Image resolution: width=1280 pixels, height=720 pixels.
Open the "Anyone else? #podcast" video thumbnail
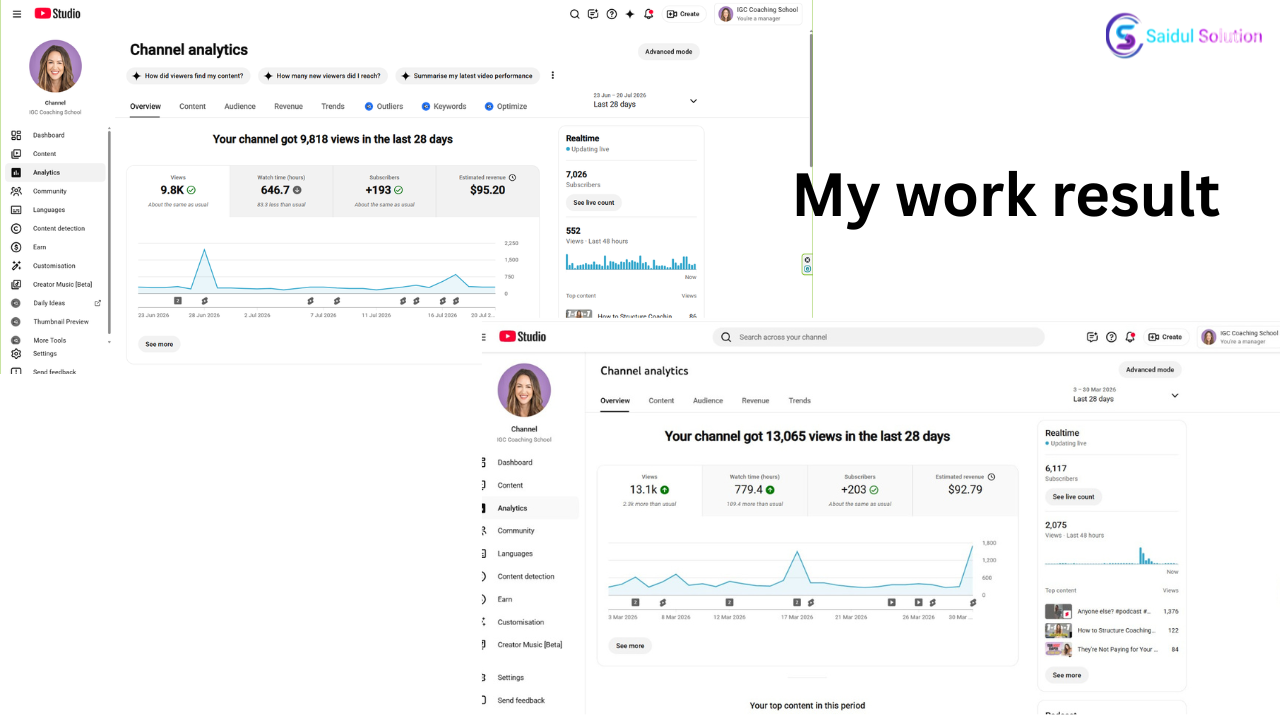click(1059, 611)
